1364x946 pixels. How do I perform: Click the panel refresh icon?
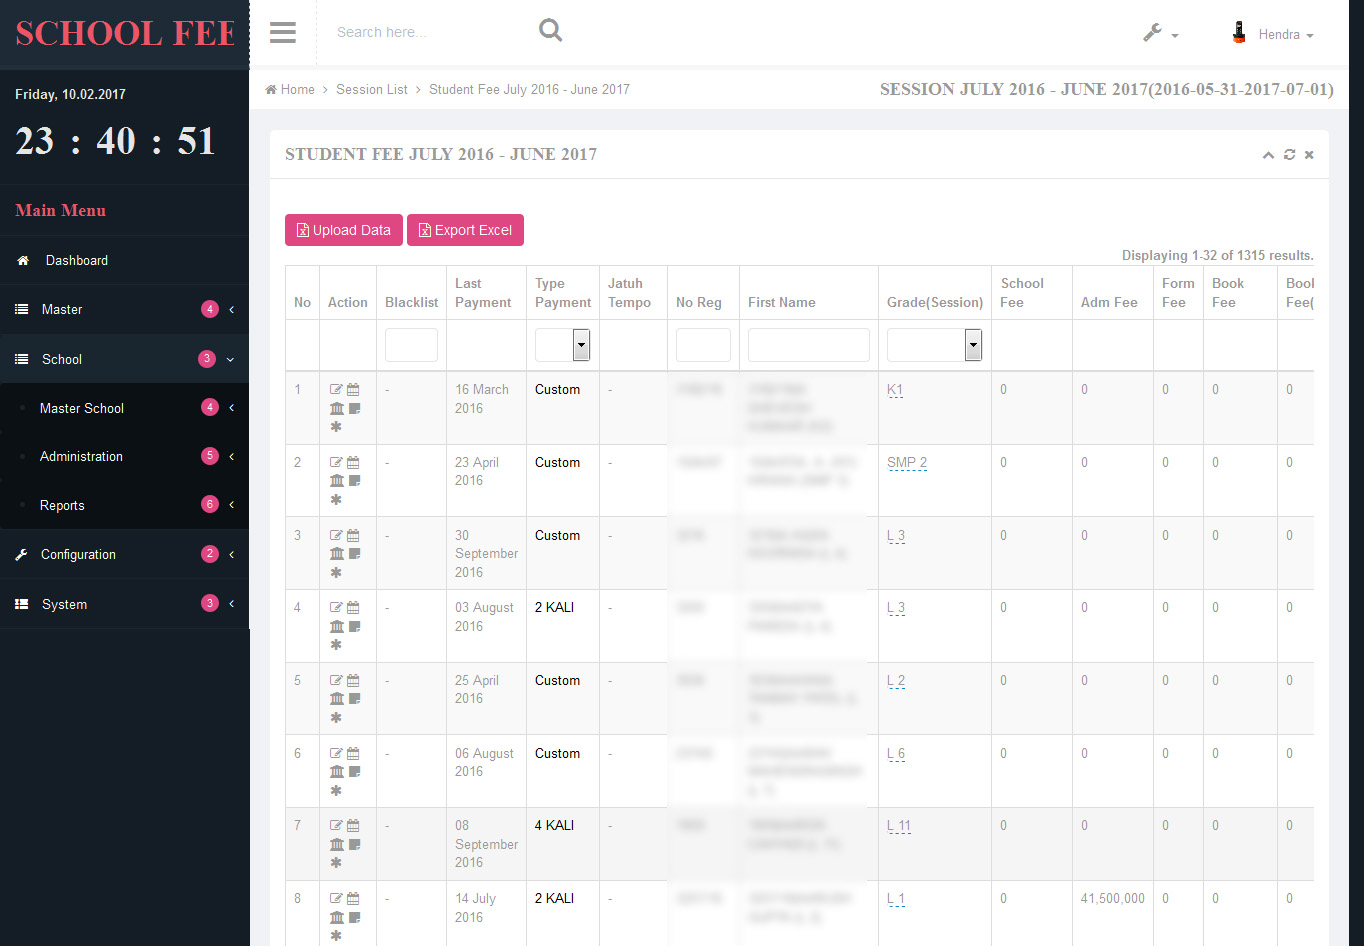coord(1289,155)
